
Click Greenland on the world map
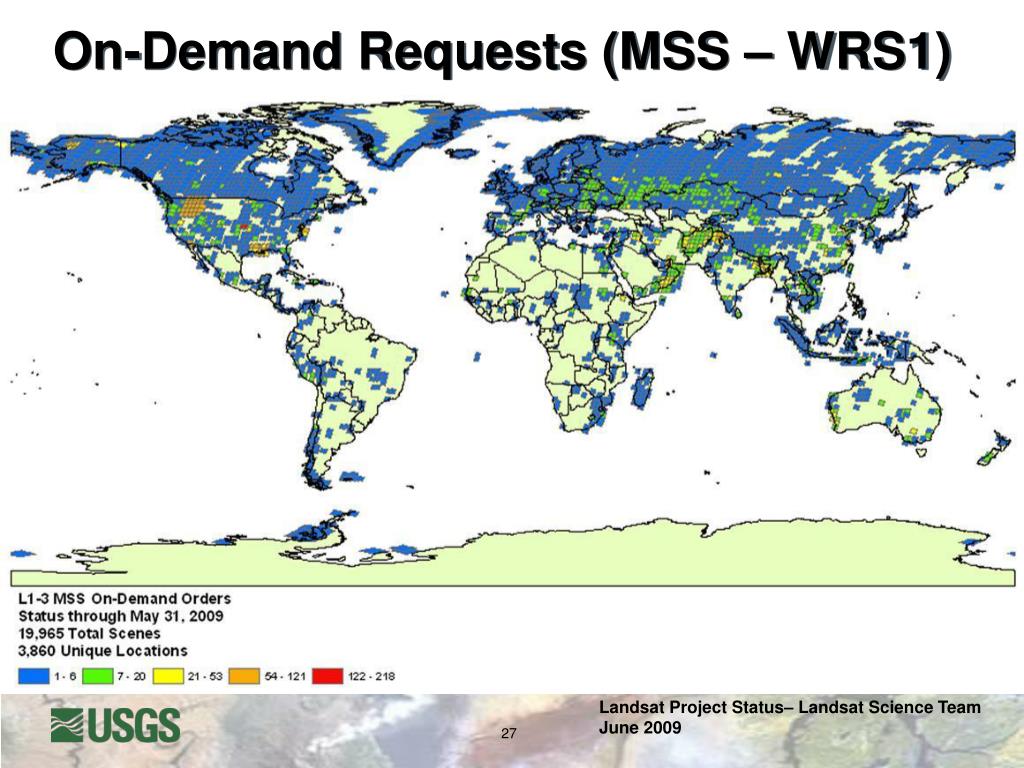point(397,133)
